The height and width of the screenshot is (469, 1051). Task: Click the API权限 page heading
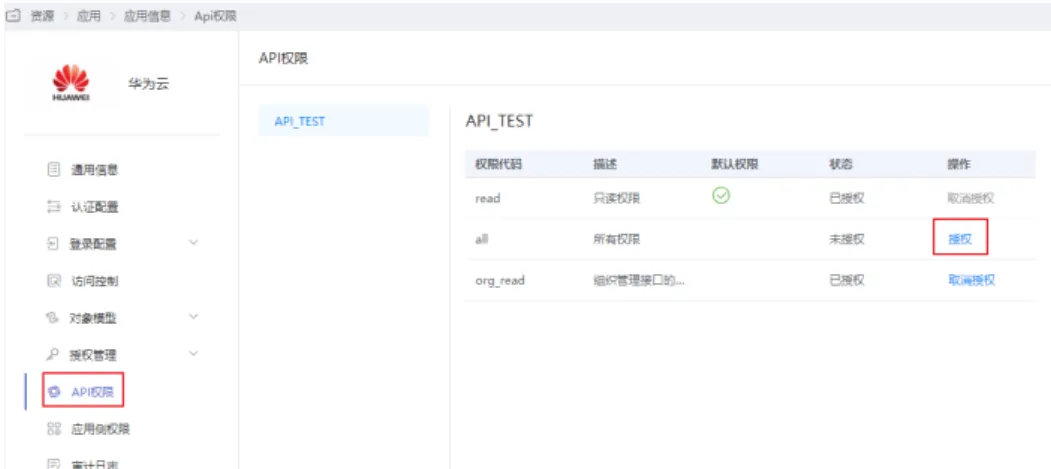(283, 59)
